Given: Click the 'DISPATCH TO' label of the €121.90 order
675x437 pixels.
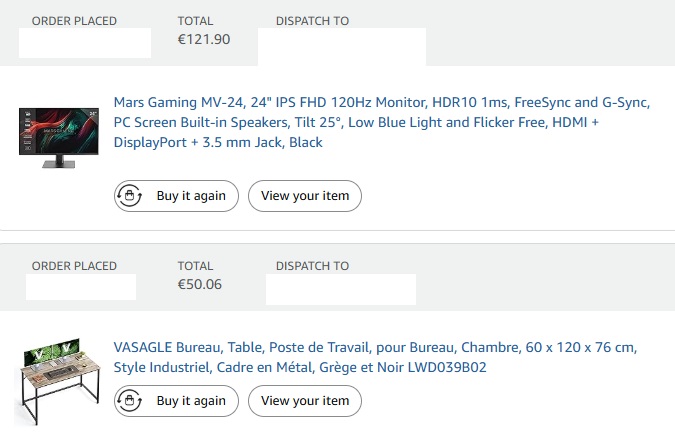Looking at the screenshot, I should pos(313,21).
